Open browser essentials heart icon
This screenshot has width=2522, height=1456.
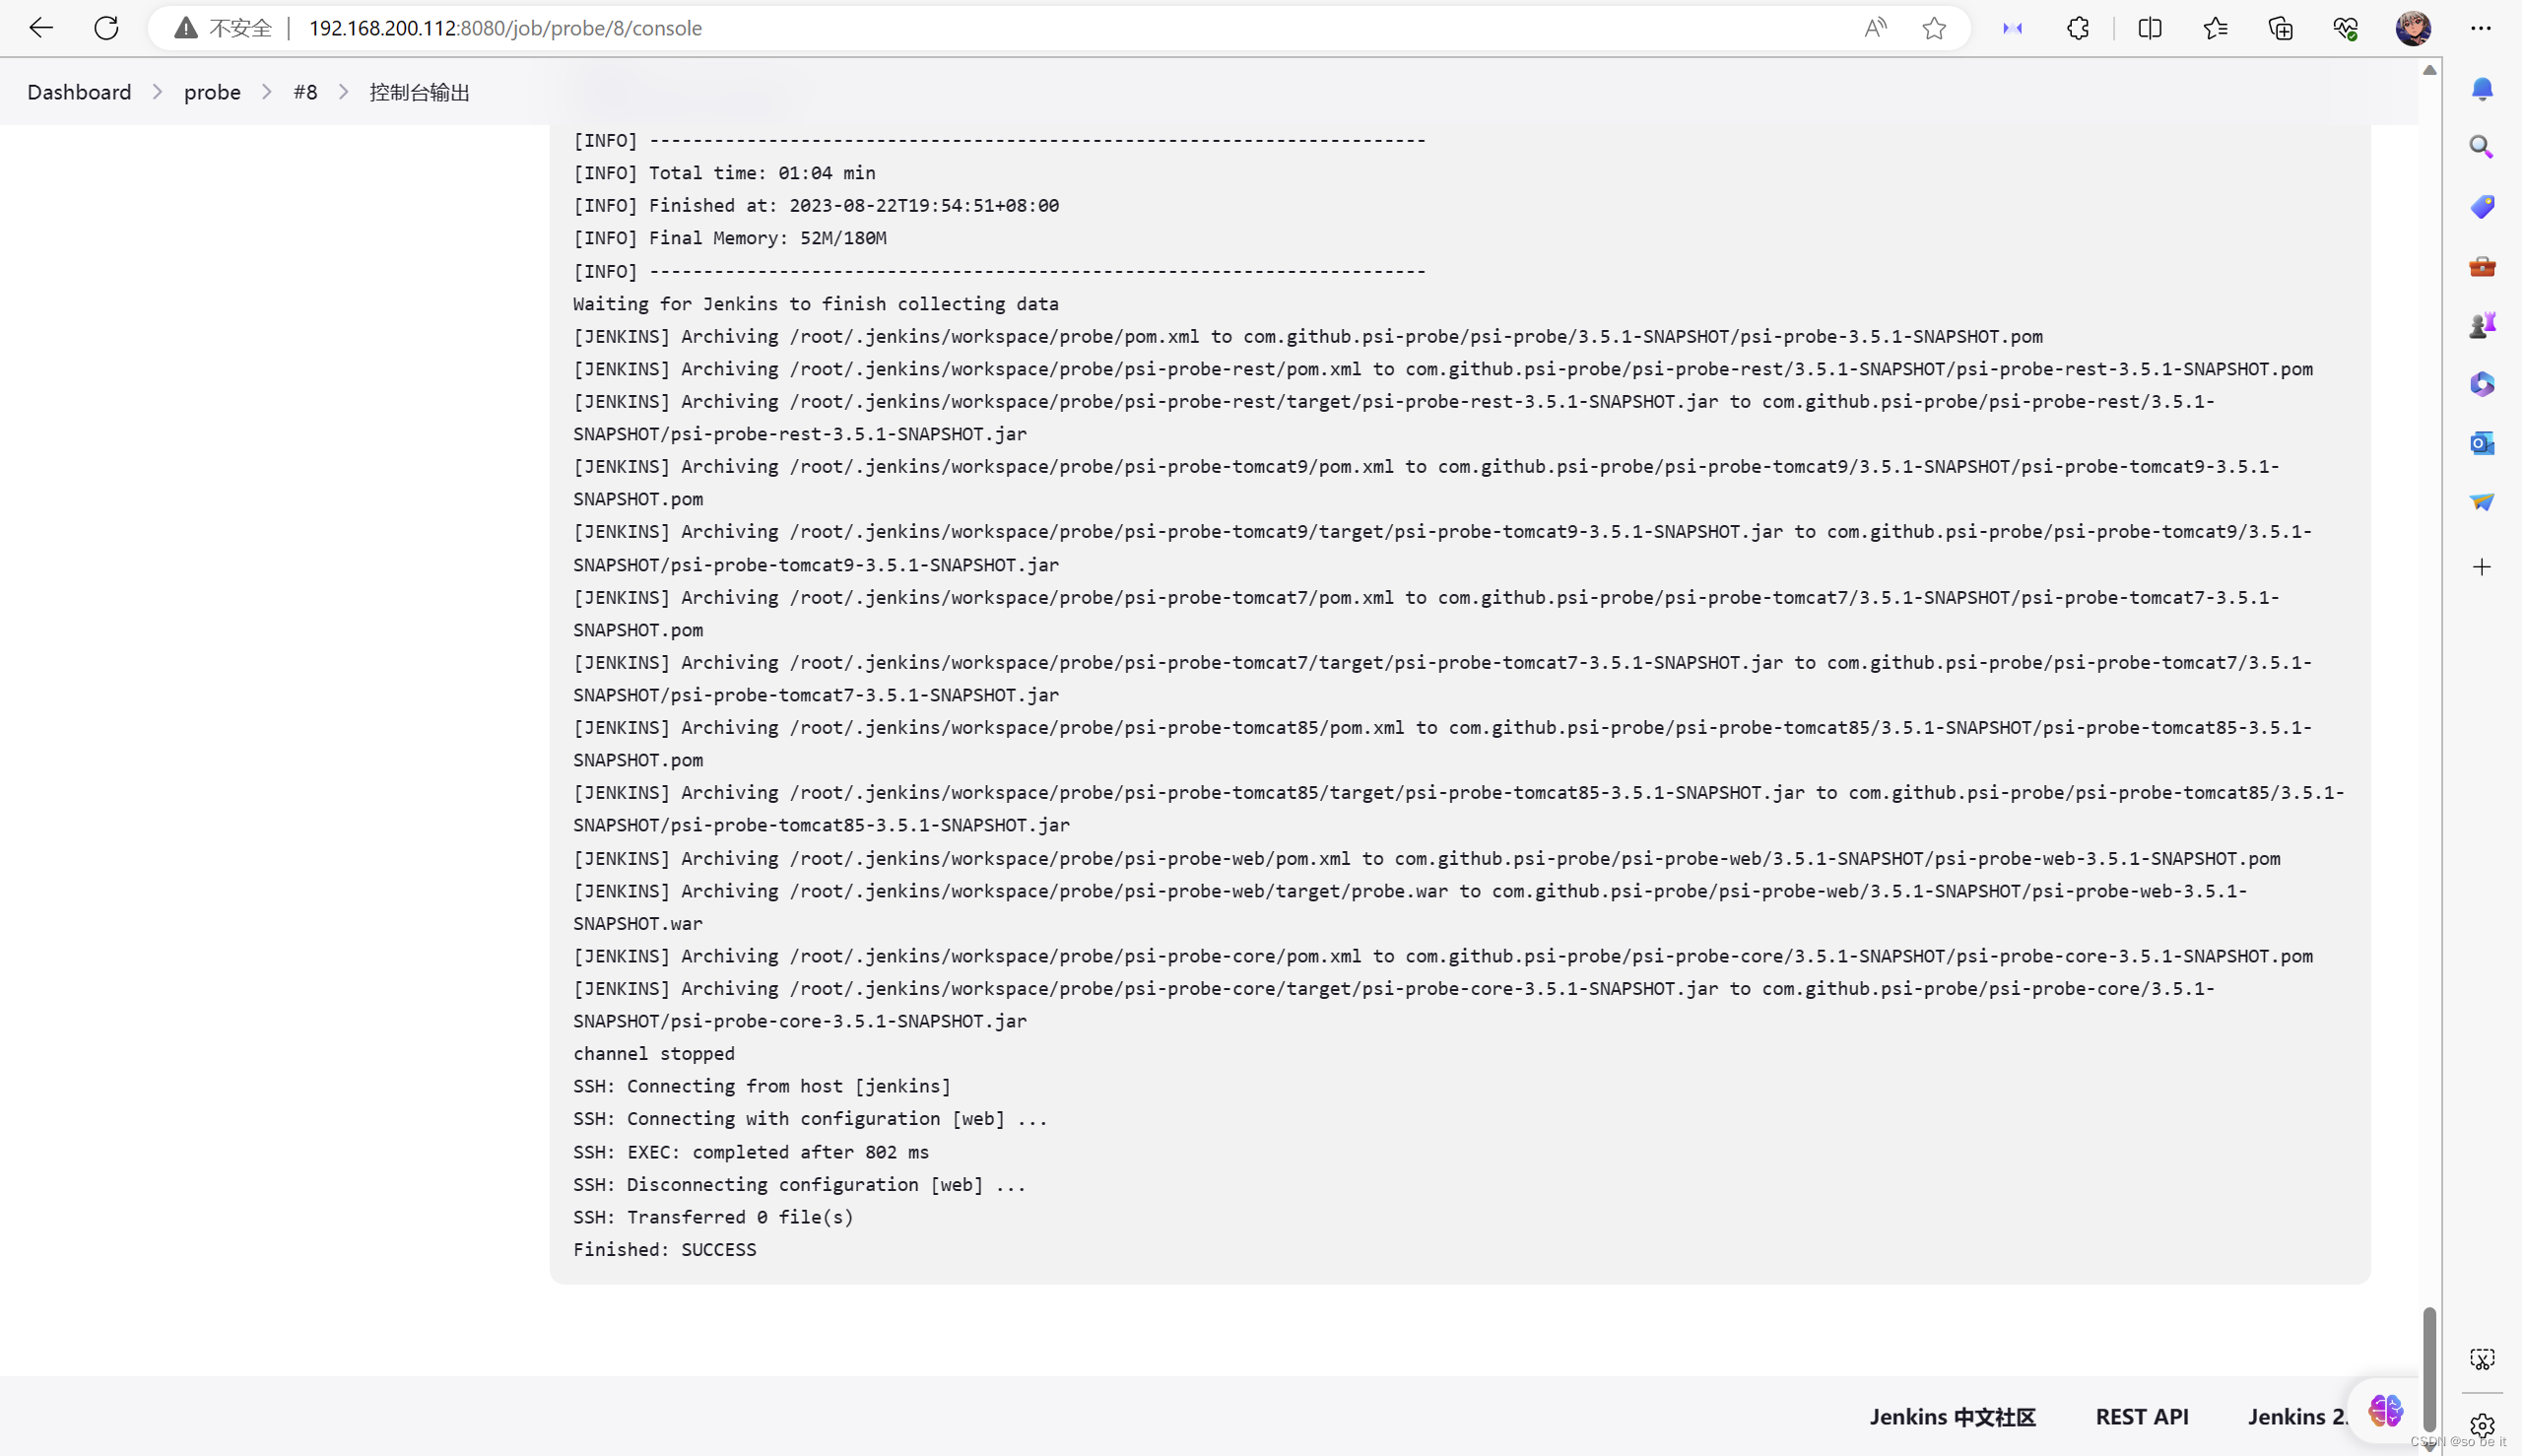pyautogui.click(x=2346, y=28)
